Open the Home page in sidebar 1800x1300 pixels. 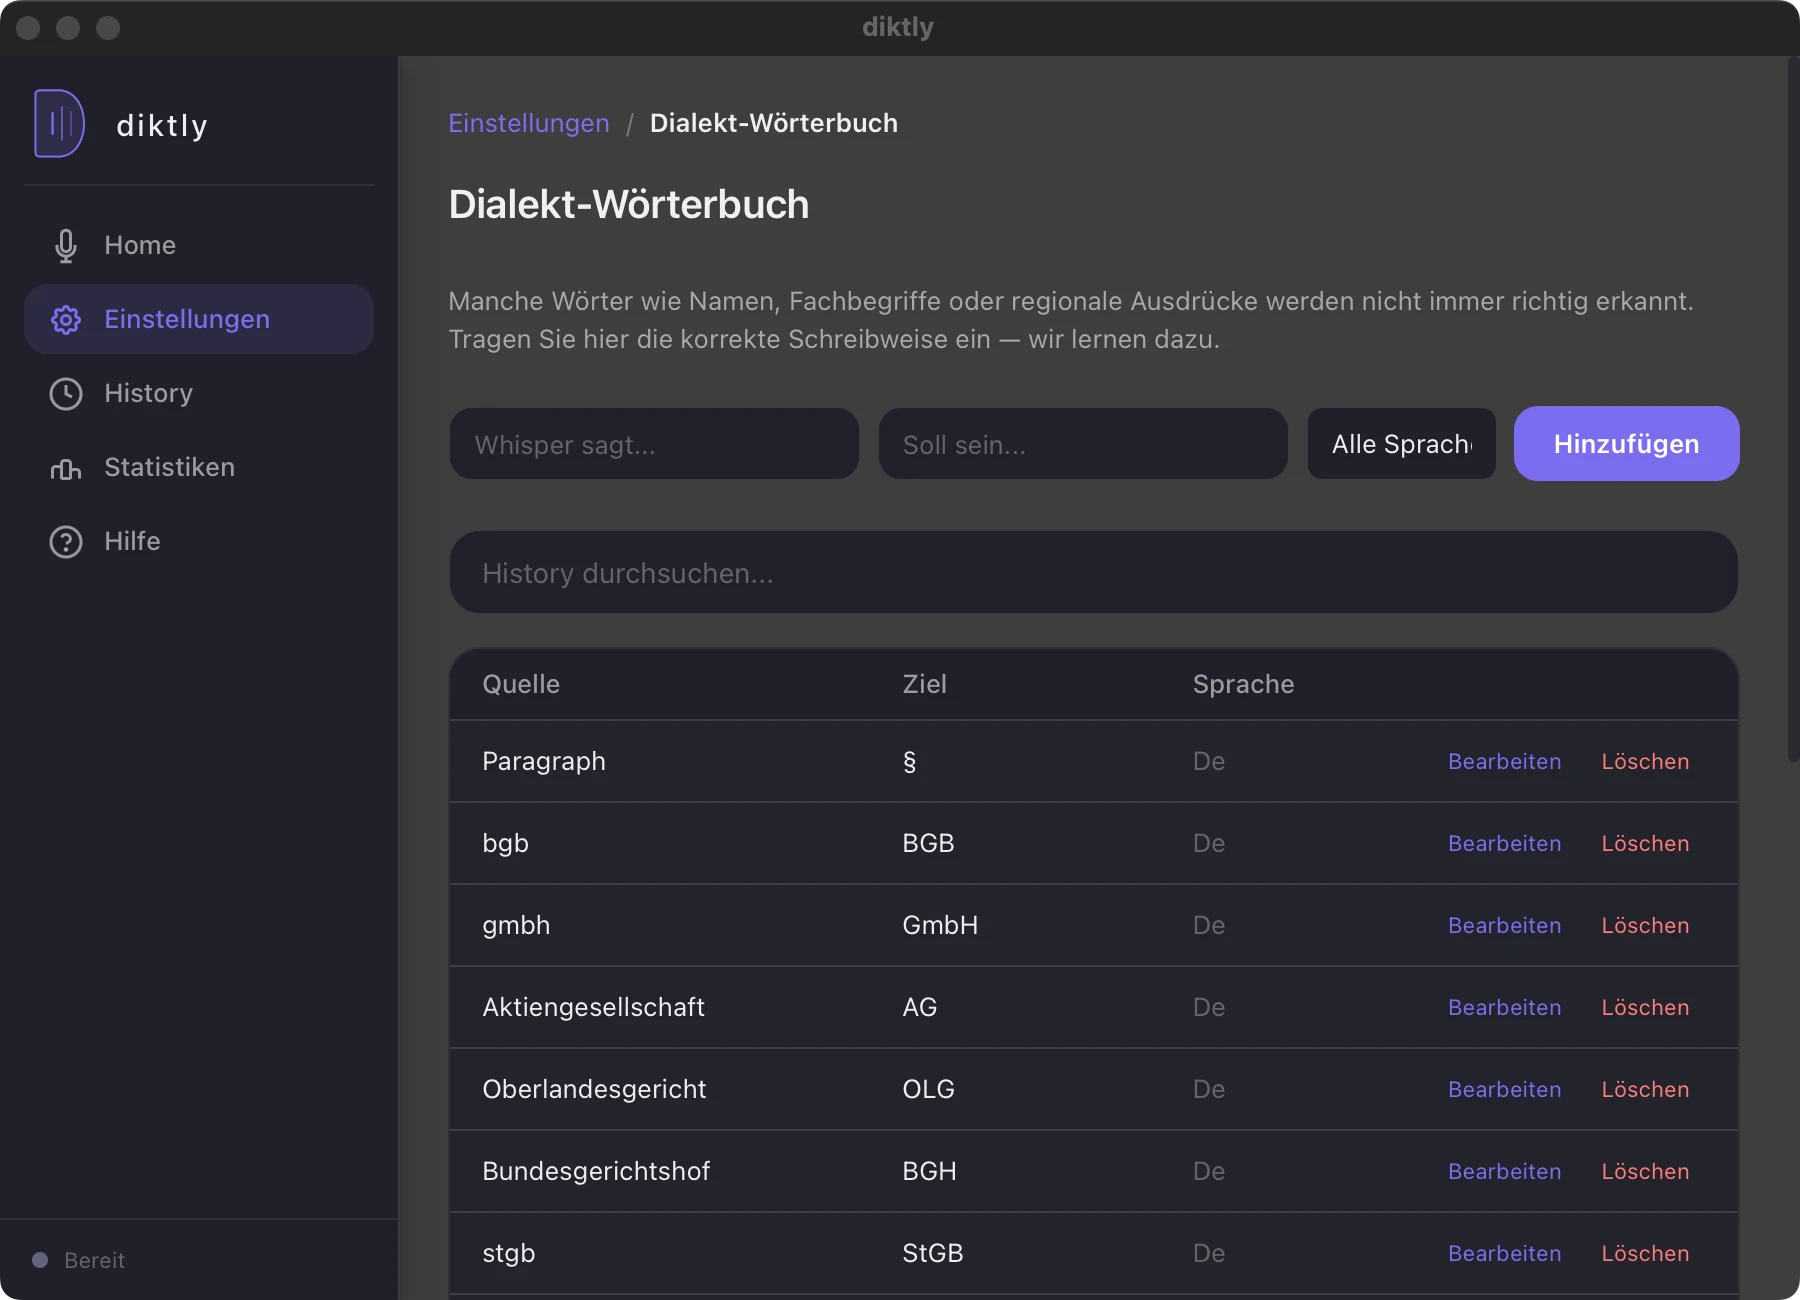(x=199, y=245)
